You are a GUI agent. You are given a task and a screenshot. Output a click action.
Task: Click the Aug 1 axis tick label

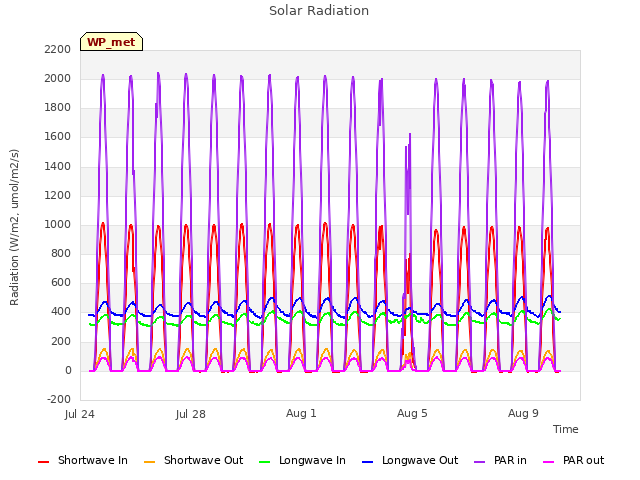coord(301,413)
